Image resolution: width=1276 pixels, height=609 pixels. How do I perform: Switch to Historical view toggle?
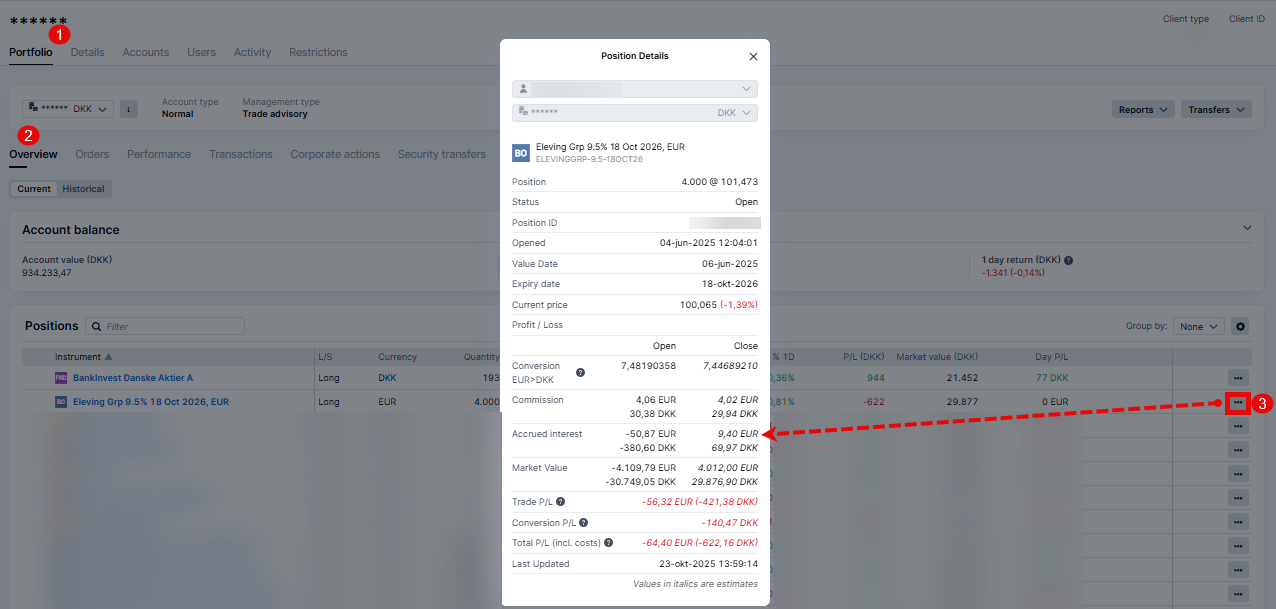coord(83,189)
